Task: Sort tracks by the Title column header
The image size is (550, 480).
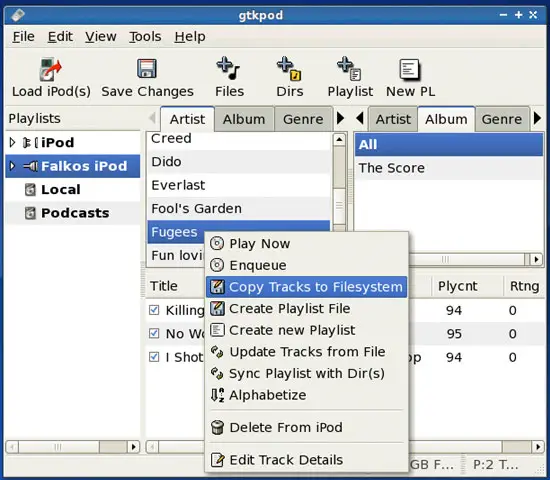Action: pos(164,286)
